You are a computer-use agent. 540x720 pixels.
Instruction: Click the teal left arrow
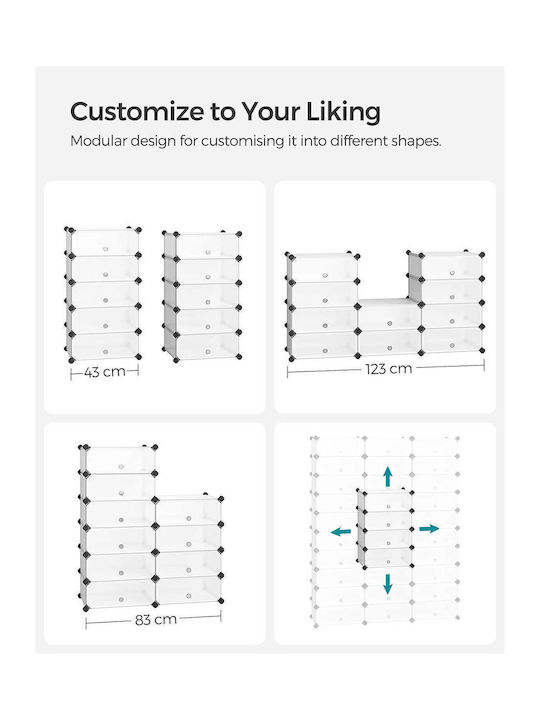[x=341, y=532]
